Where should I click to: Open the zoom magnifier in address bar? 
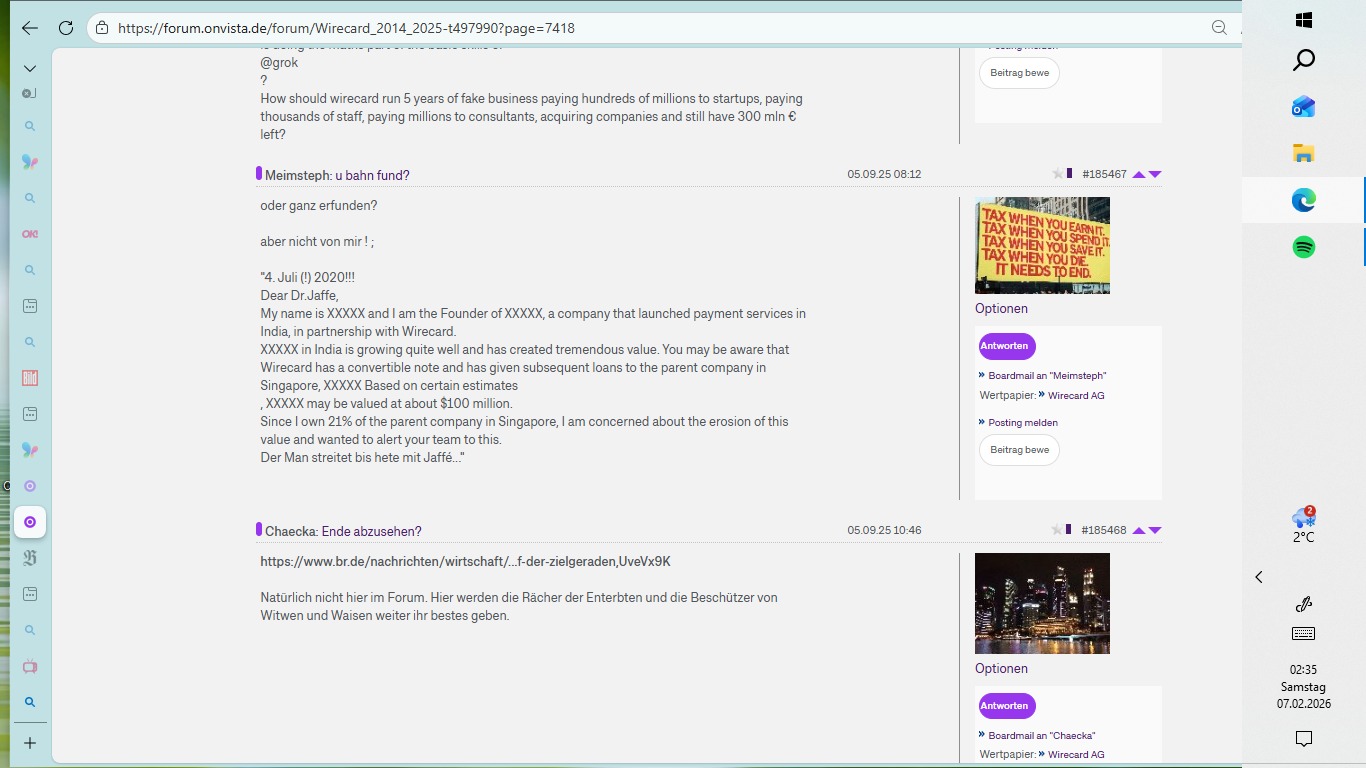pyautogui.click(x=1219, y=28)
